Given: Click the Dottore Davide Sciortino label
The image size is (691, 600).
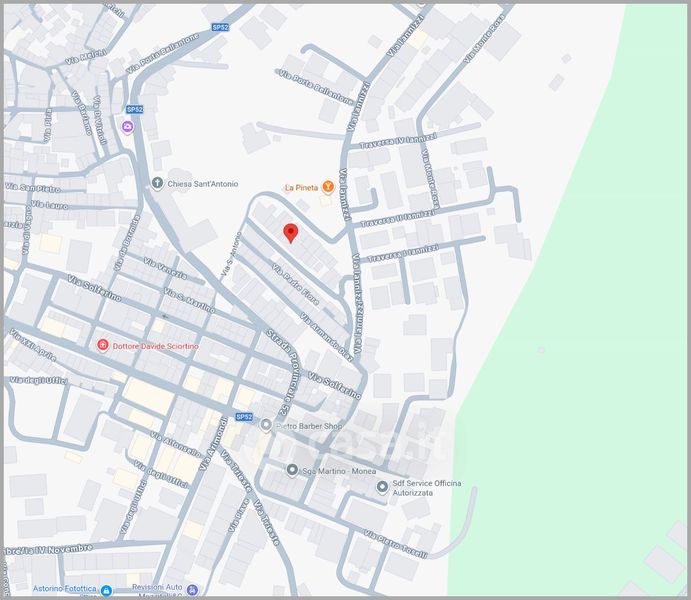Looking at the screenshot, I should pos(156,346).
